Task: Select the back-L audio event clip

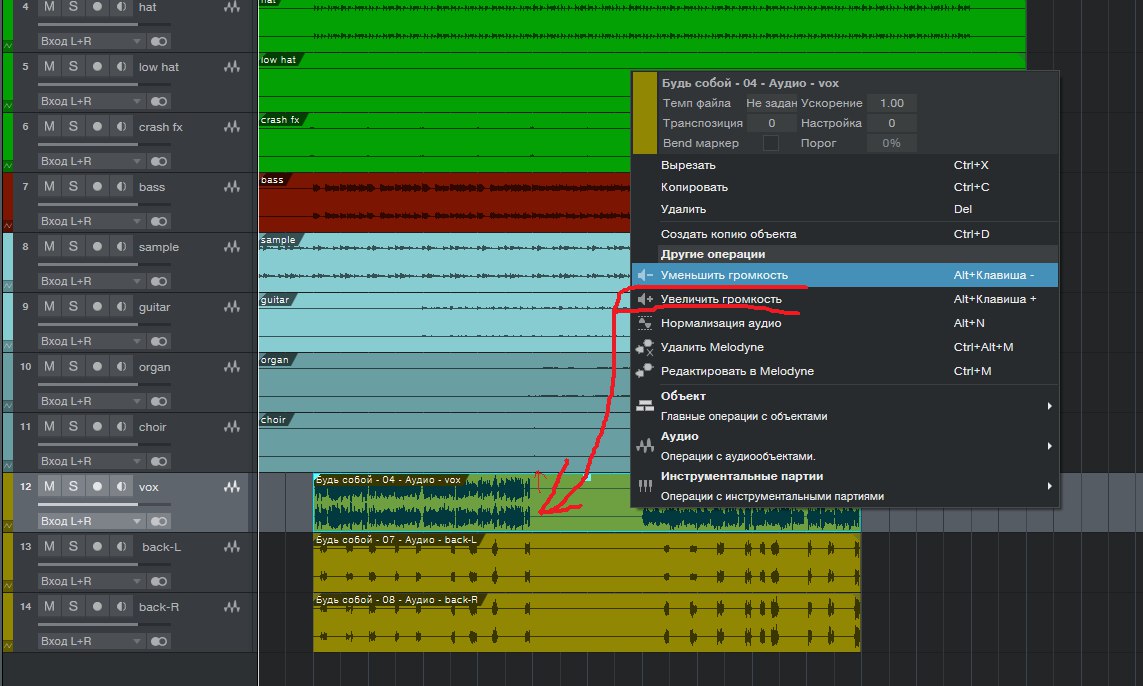Action: (587, 563)
